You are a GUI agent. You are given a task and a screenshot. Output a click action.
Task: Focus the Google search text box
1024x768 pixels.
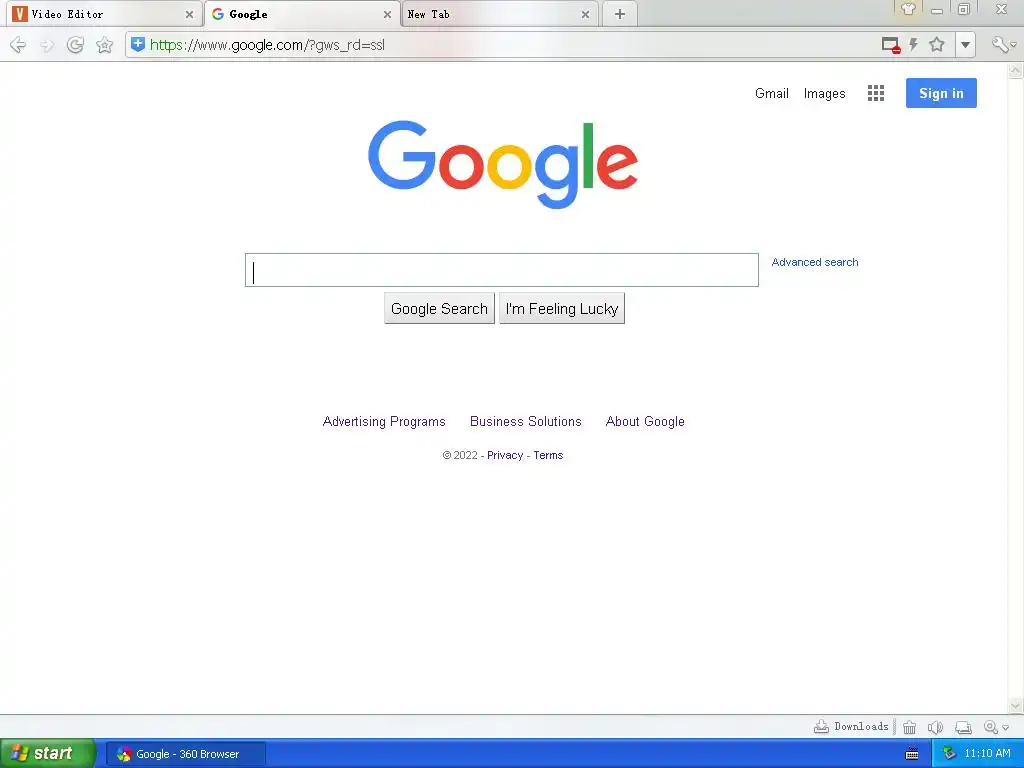tap(502, 270)
